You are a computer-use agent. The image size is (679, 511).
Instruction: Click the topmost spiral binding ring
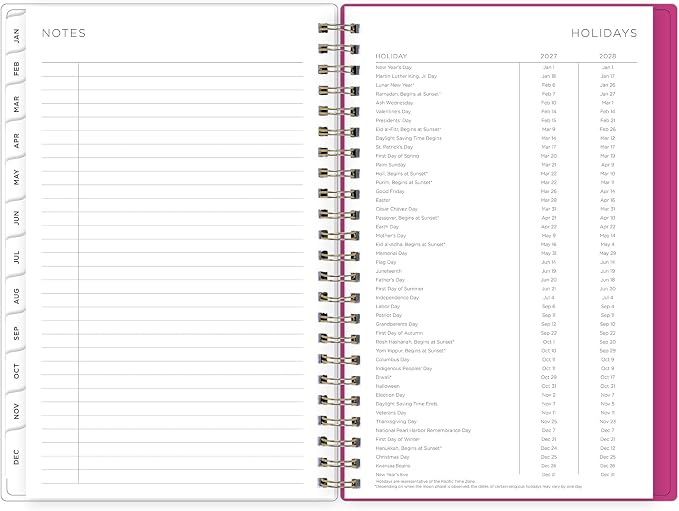[x=339, y=29]
